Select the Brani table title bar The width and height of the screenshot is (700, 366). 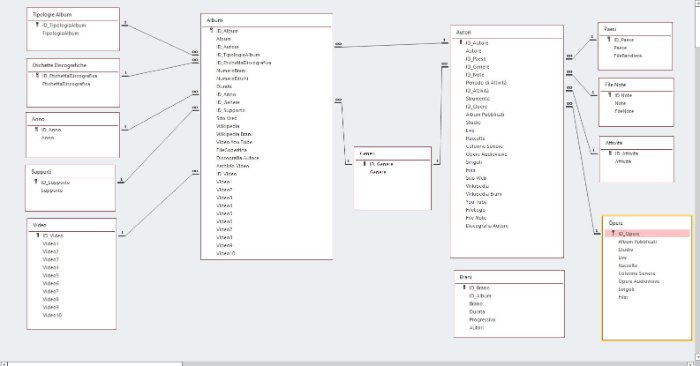click(509, 277)
